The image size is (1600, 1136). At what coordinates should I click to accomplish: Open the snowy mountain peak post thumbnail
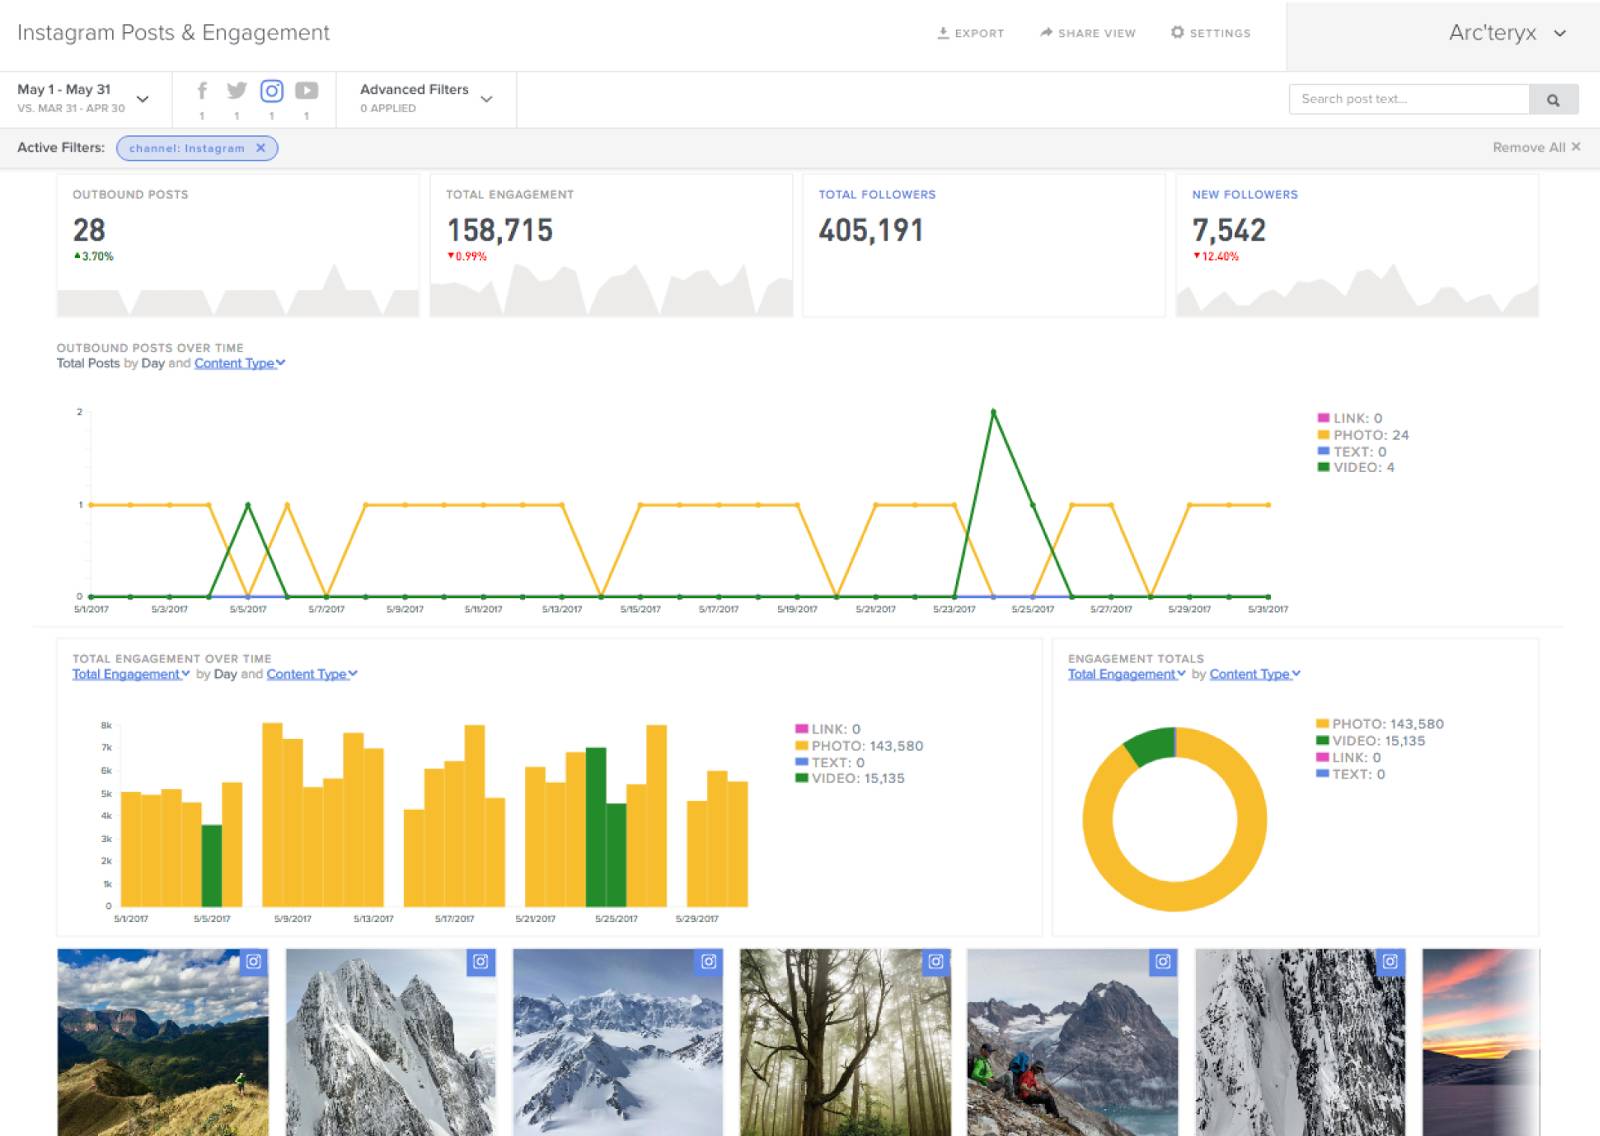[x=390, y=1042]
